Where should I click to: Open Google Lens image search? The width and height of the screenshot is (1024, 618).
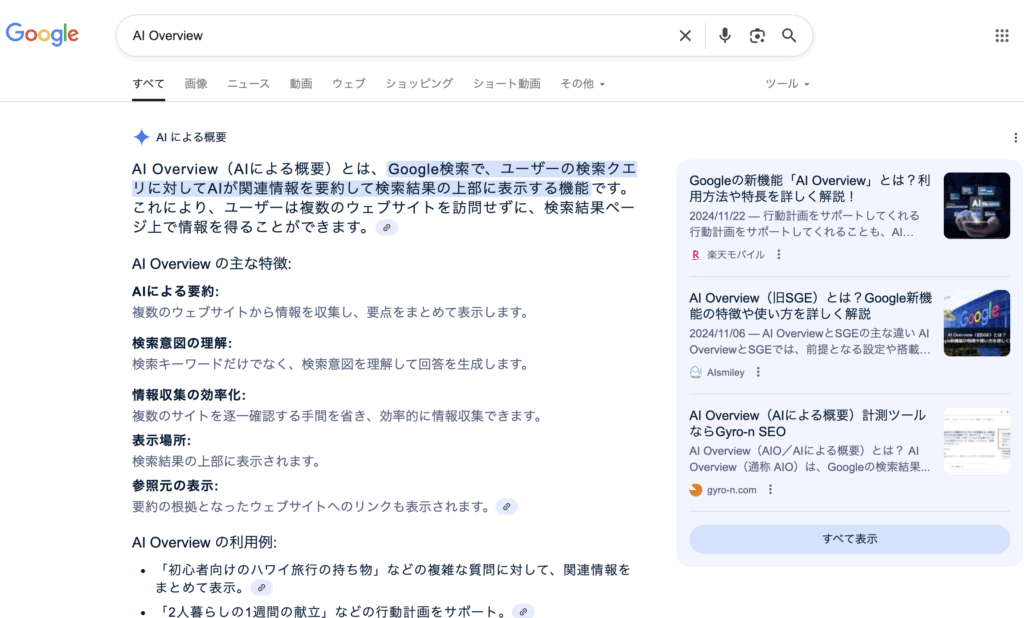coord(757,36)
